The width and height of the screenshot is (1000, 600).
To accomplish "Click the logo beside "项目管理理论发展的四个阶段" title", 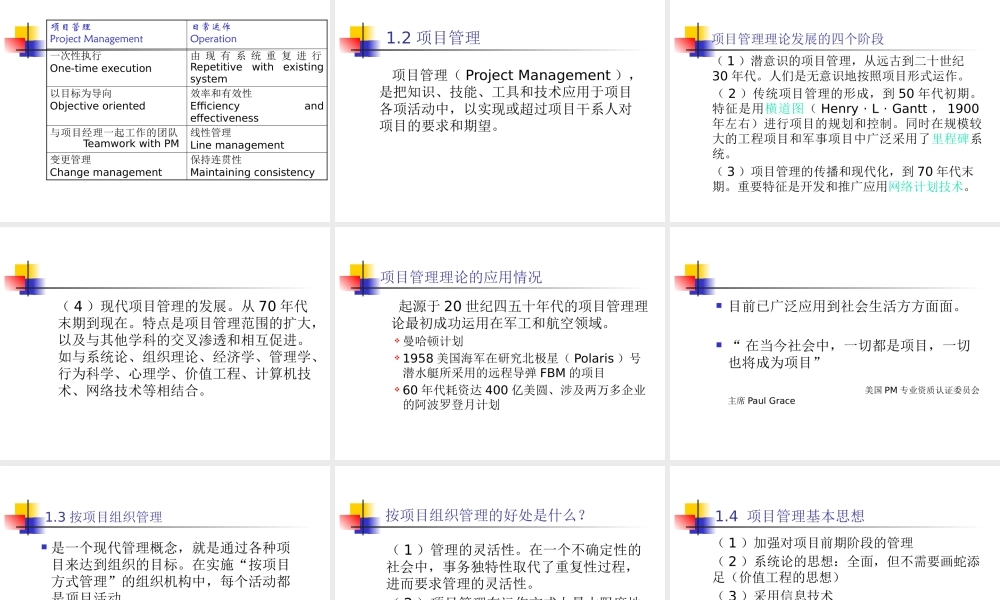I will tap(693, 40).
